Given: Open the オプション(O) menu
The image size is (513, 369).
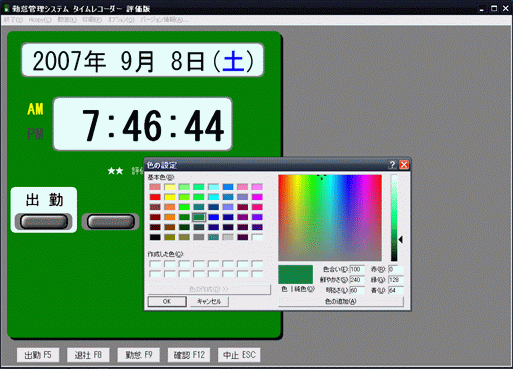Looking at the screenshot, I should click(121, 20).
